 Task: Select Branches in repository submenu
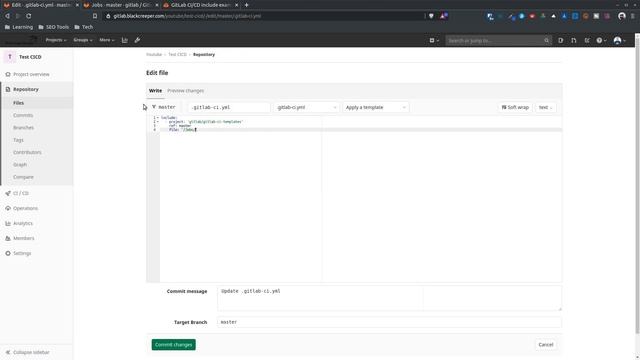click(x=23, y=128)
